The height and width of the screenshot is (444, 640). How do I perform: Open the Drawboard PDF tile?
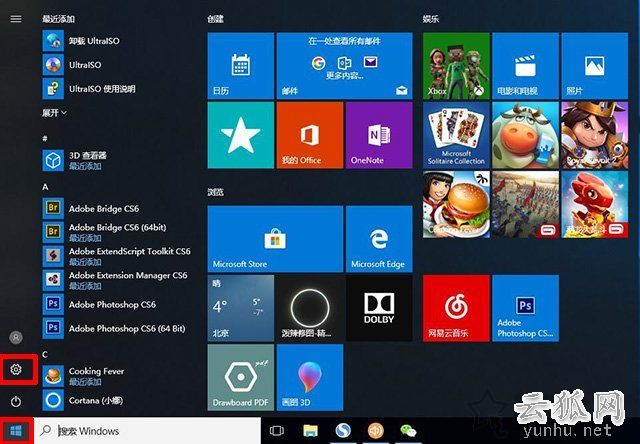click(240, 377)
